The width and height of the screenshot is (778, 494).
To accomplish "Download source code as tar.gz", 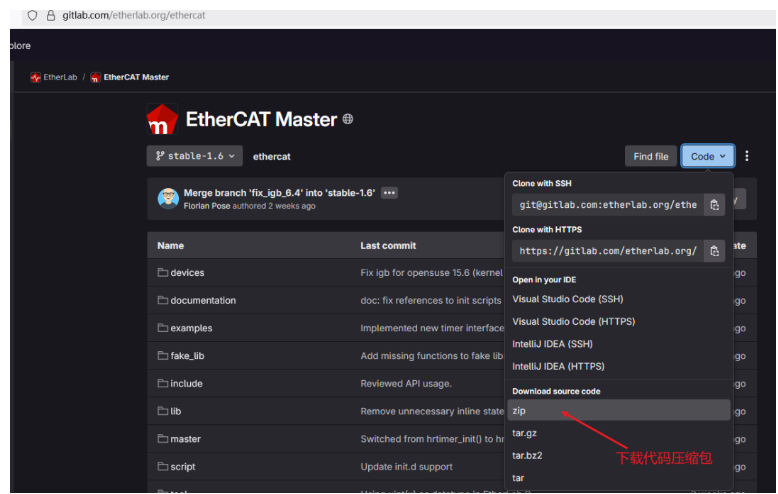I will pos(526,433).
